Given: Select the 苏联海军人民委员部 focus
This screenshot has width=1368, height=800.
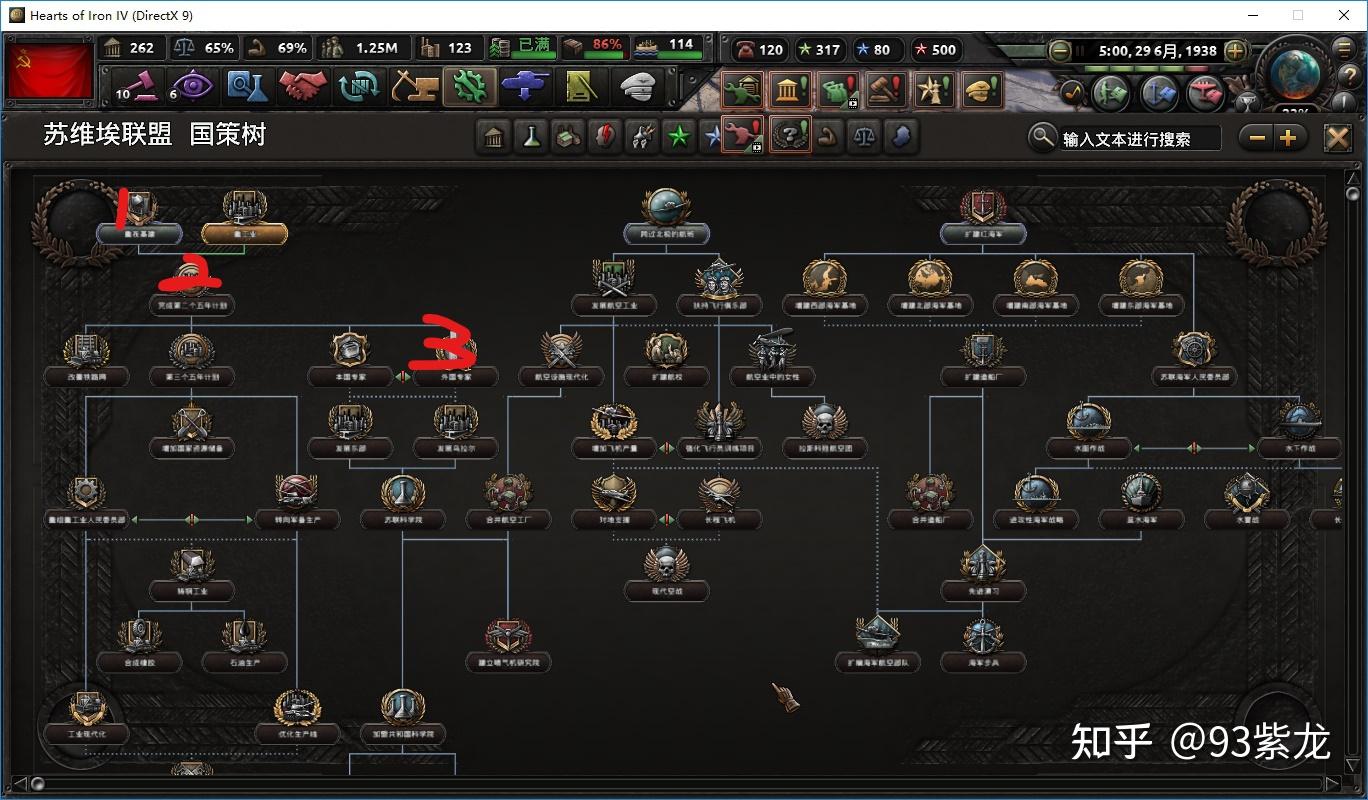Looking at the screenshot, I should [1193, 360].
